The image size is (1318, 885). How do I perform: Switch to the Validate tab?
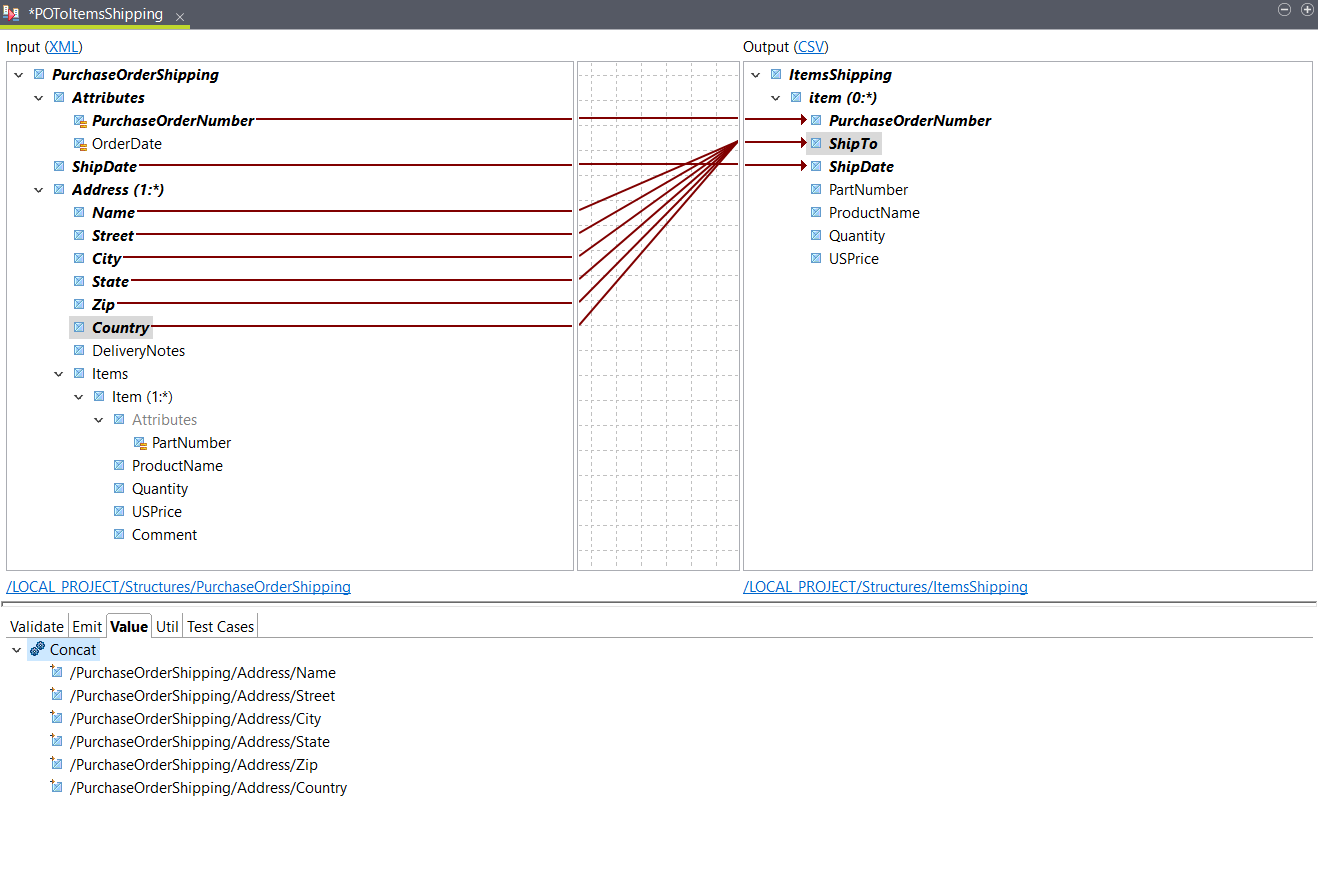(36, 626)
